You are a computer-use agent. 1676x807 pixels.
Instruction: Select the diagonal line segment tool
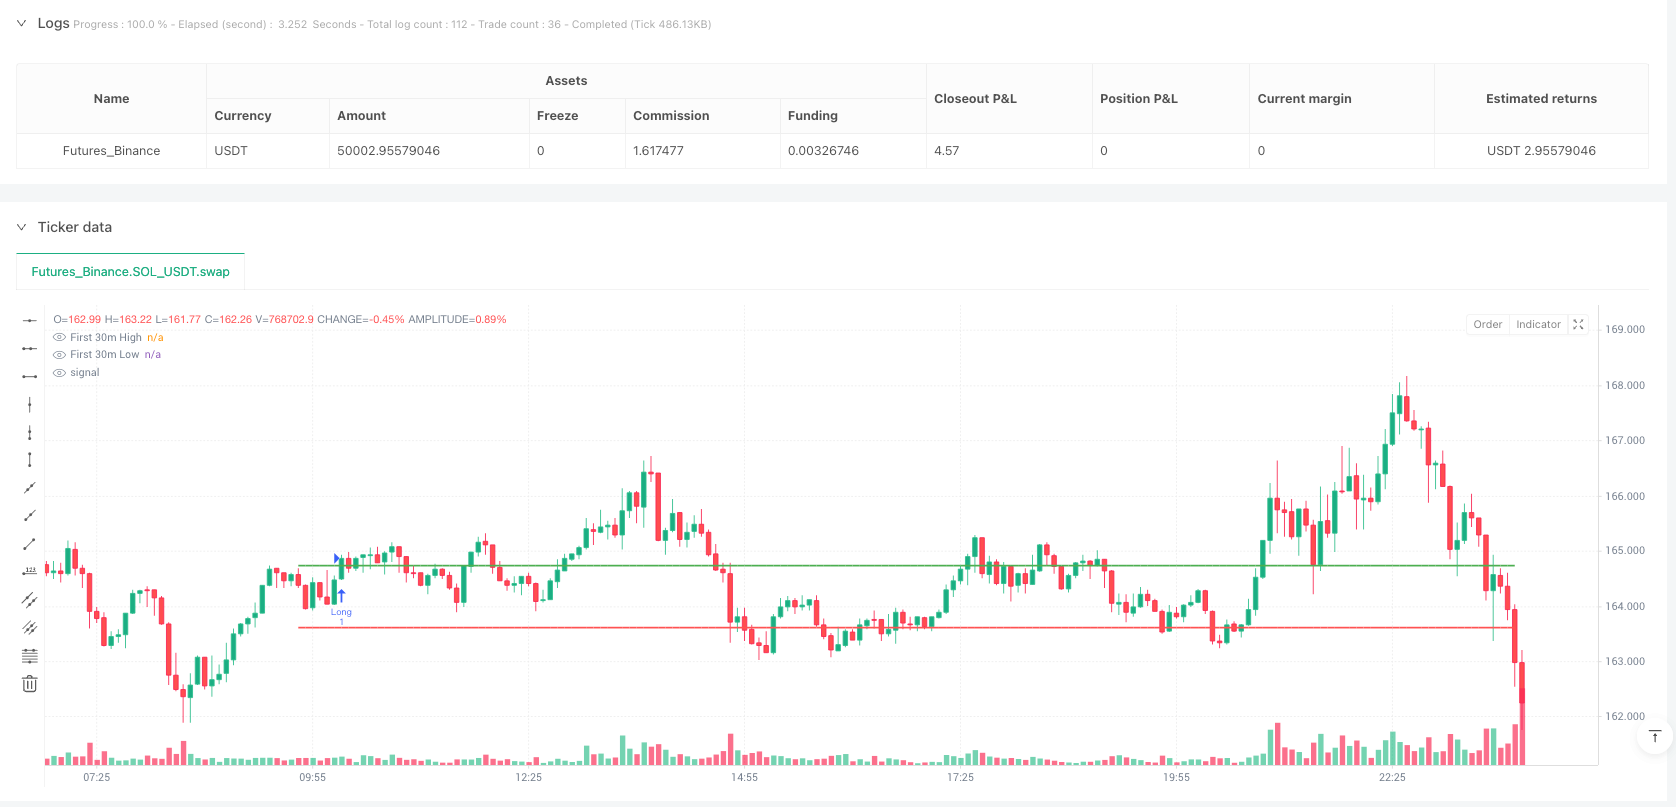pos(30,544)
